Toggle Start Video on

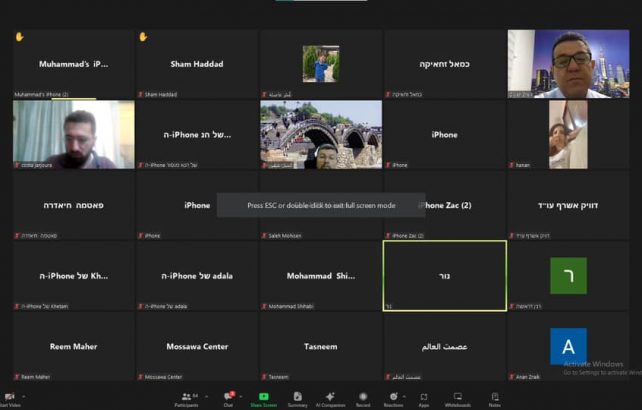[x=8, y=398]
